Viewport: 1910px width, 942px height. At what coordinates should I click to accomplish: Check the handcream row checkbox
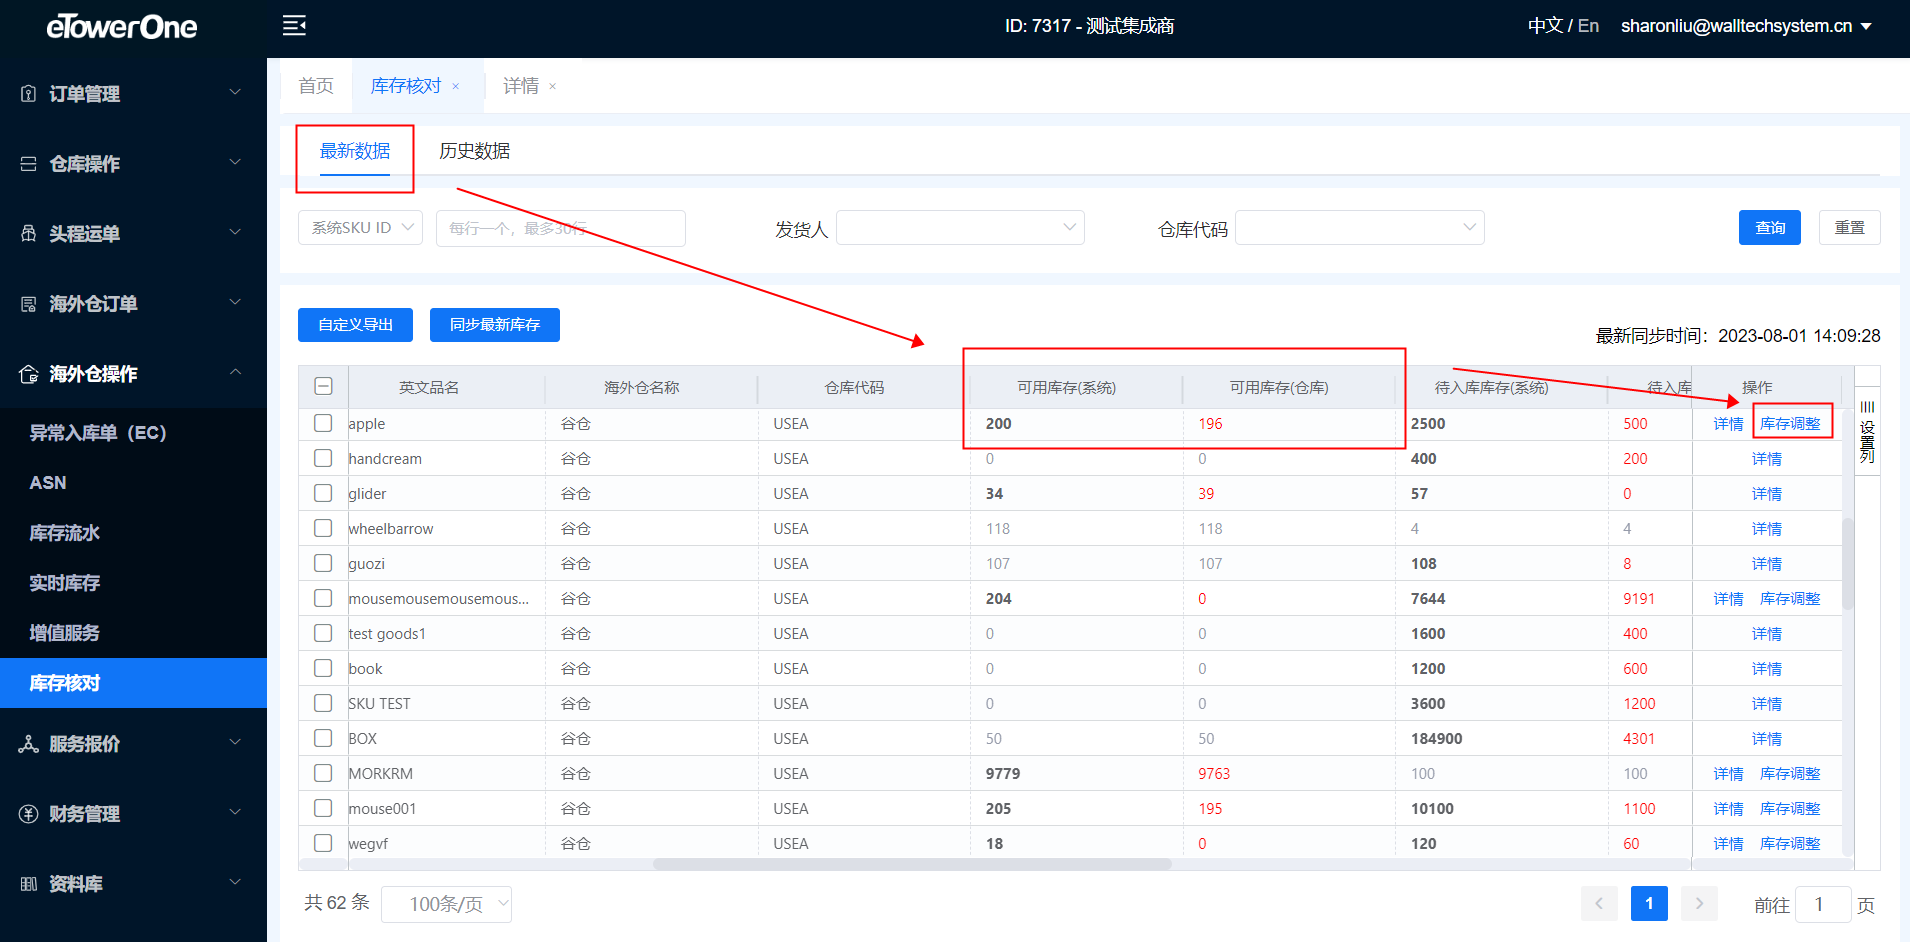(x=323, y=458)
